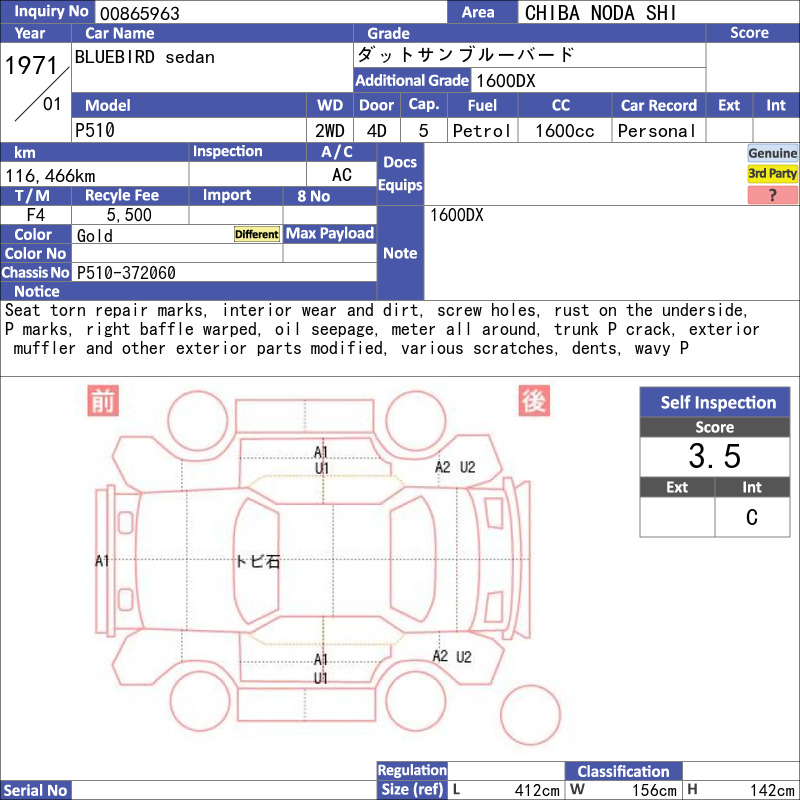Click the red front (前) marker icon

103,401
